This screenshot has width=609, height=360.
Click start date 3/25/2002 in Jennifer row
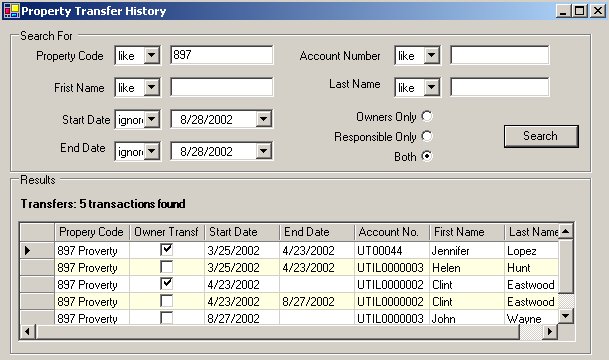pos(242,250)
